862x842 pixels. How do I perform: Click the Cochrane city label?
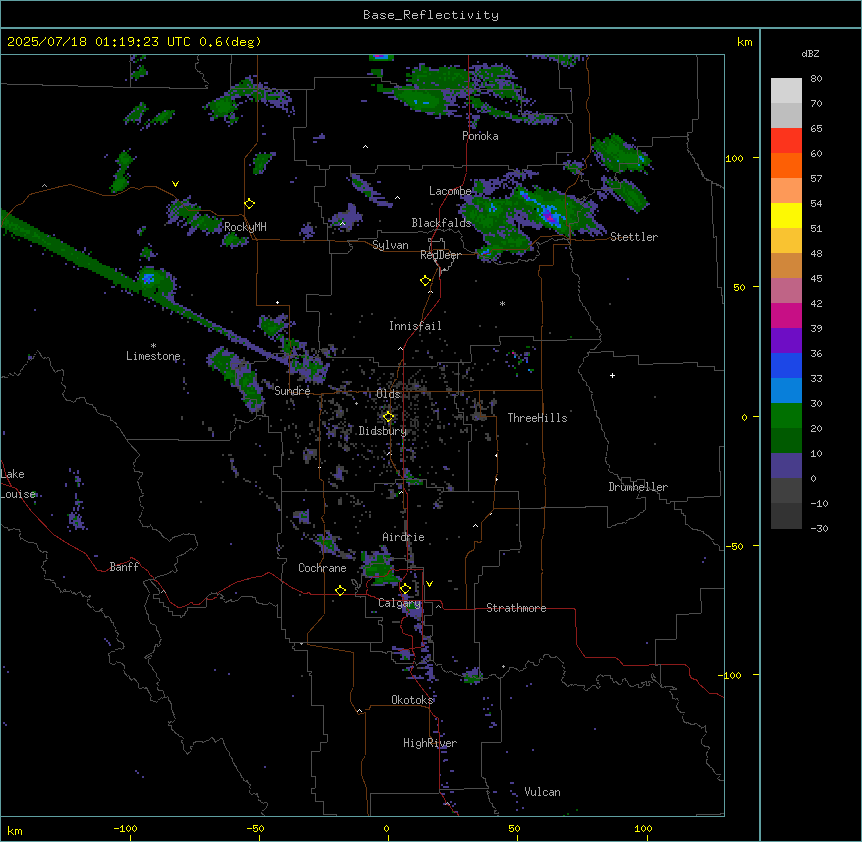point(322,568)
